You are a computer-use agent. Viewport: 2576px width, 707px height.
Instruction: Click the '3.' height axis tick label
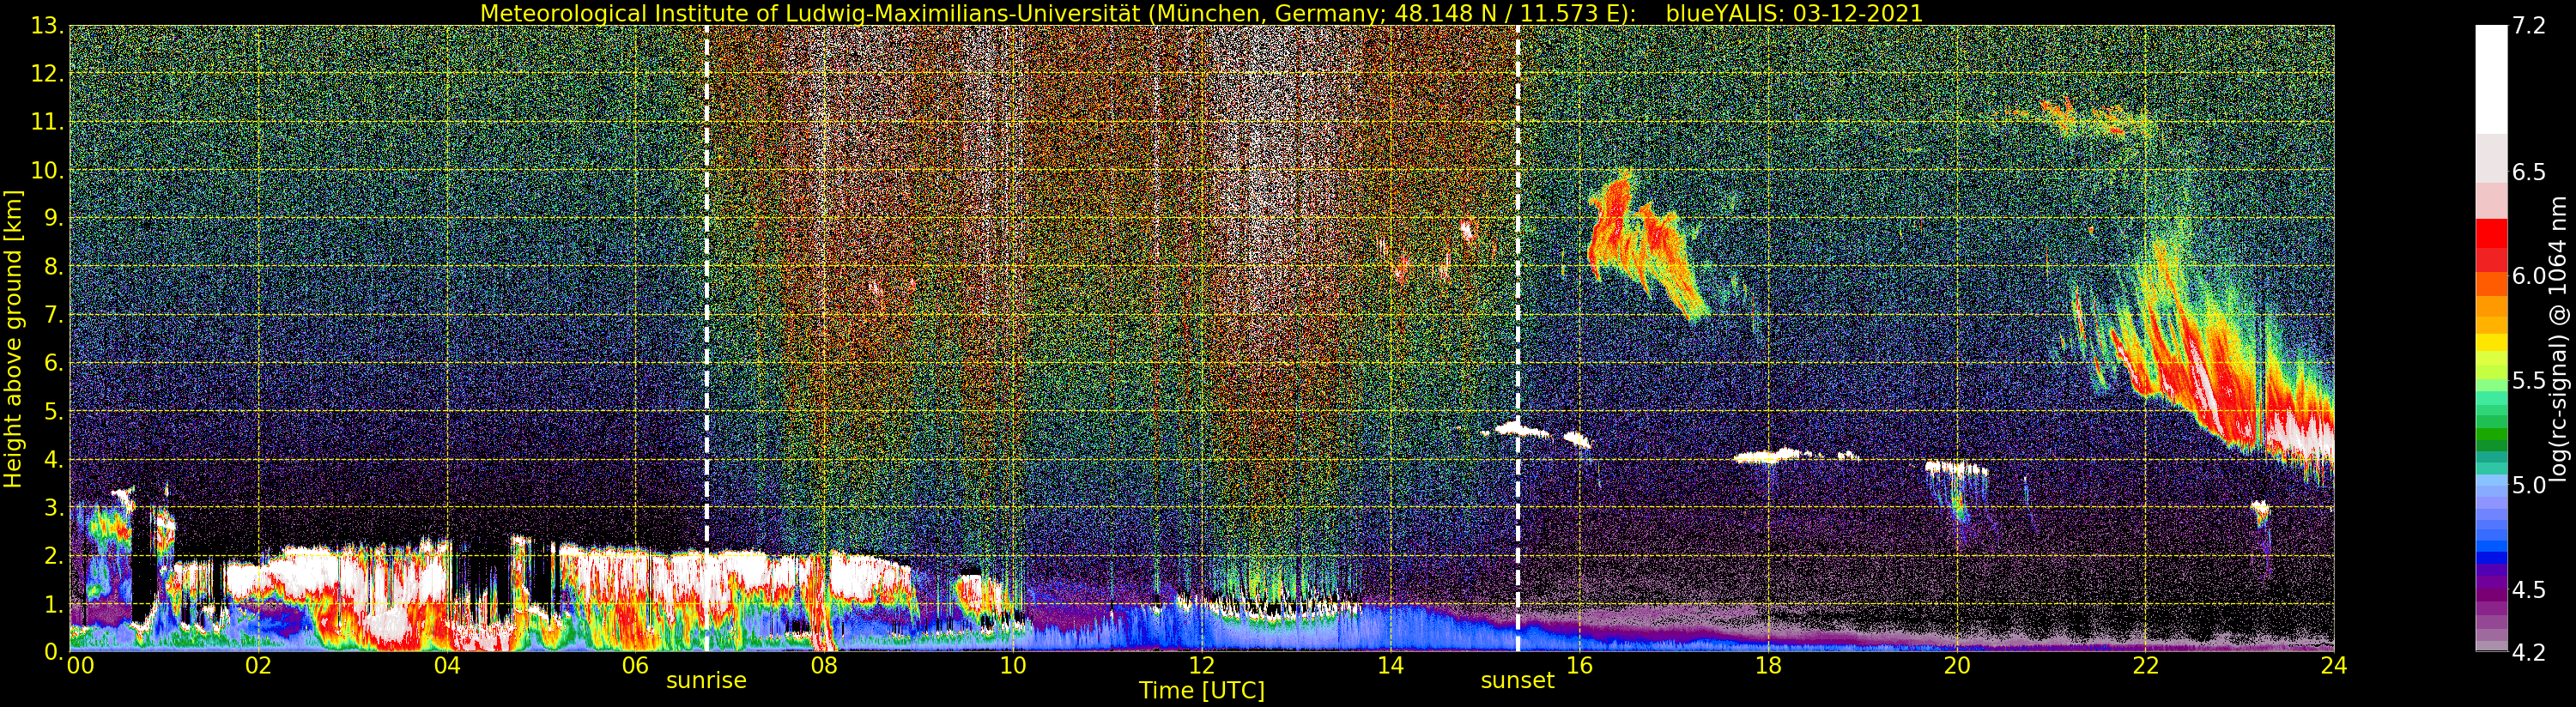(54, 507)
